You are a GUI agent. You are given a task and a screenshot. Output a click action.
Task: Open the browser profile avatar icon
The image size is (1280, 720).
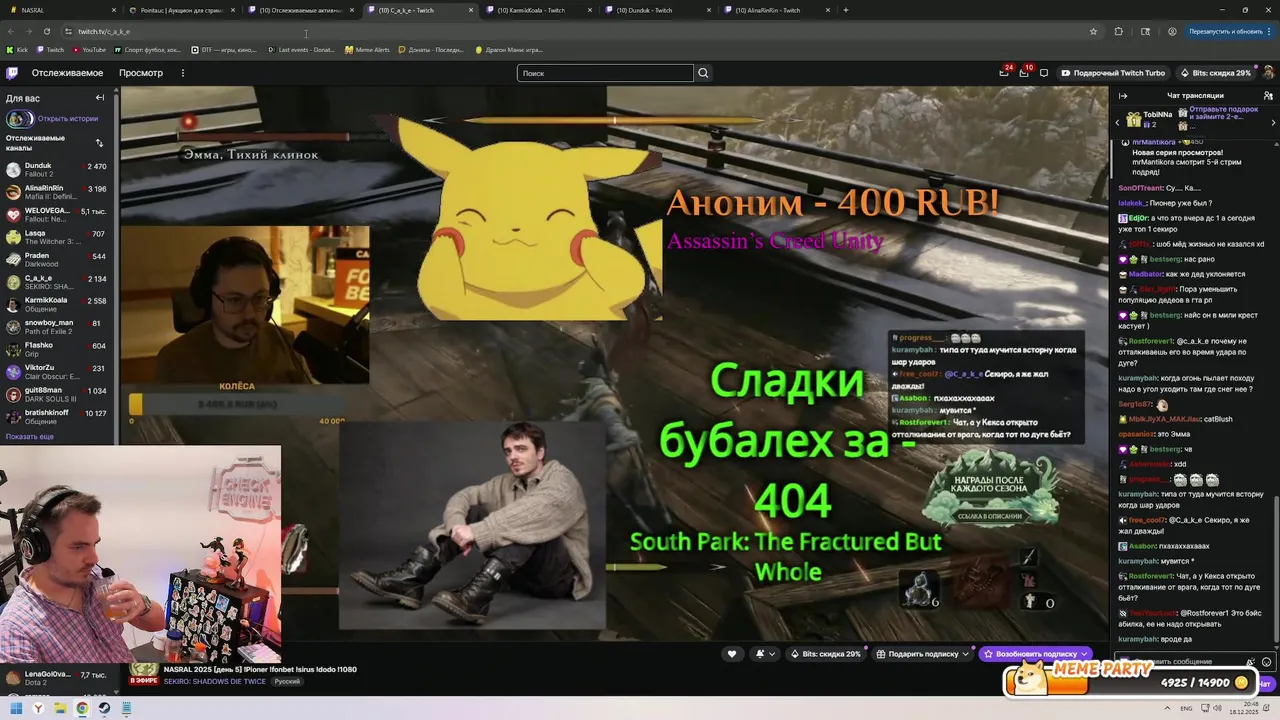(x=1172, y=31)
